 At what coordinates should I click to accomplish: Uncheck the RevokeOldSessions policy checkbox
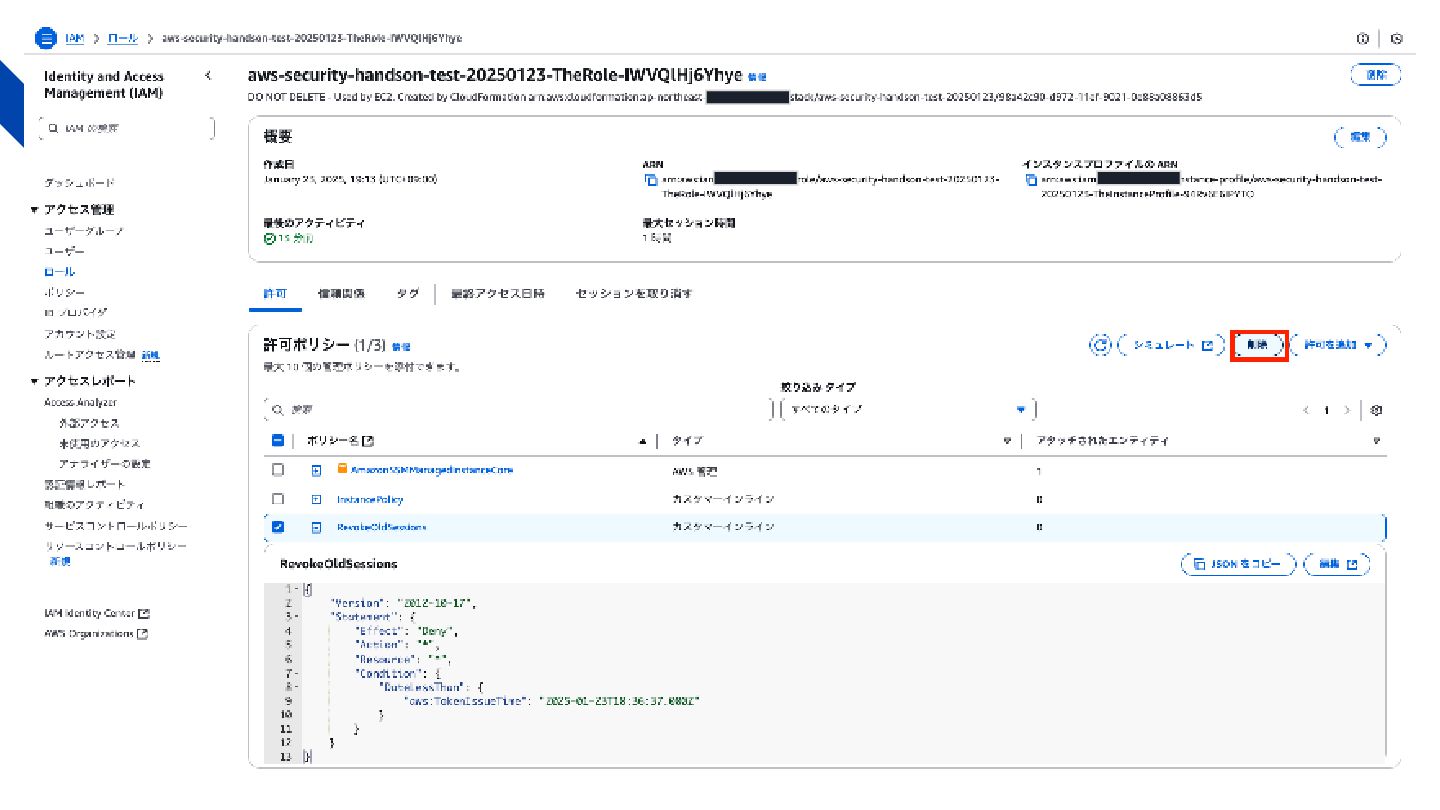click(278, 527)
